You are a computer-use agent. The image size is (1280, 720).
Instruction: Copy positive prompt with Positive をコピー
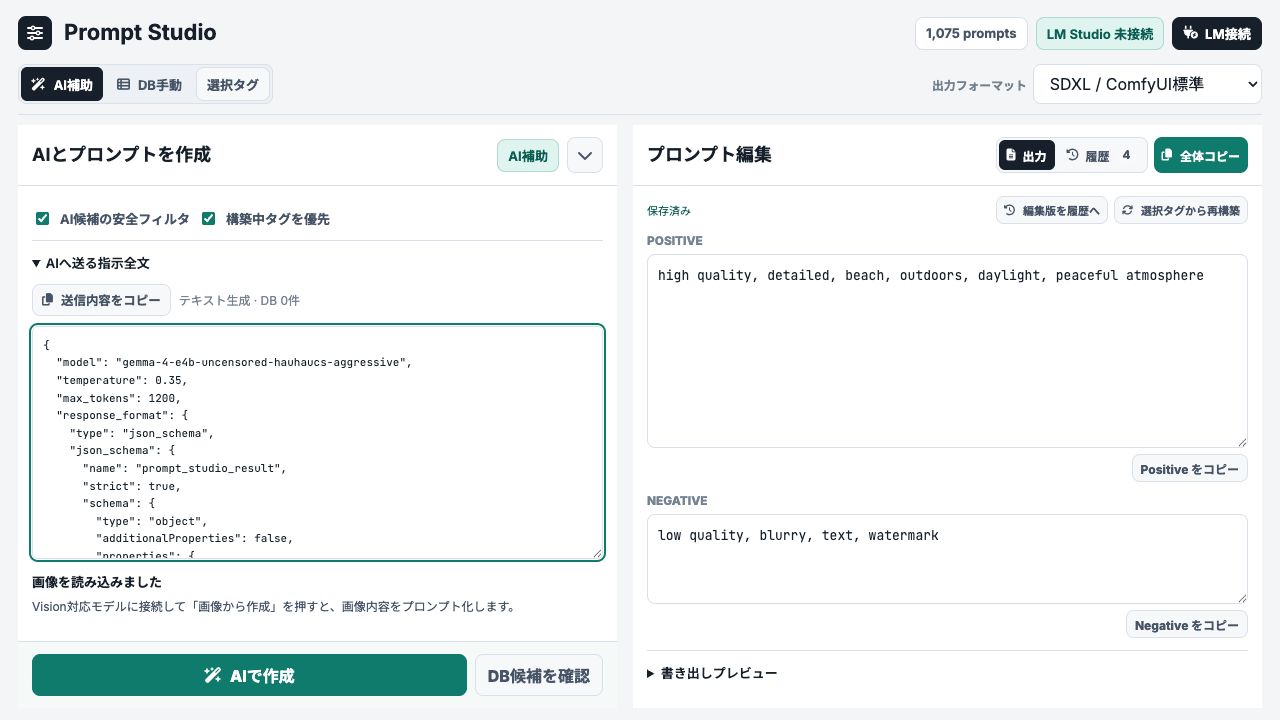pyautogui.click(x=1190, y=469)
